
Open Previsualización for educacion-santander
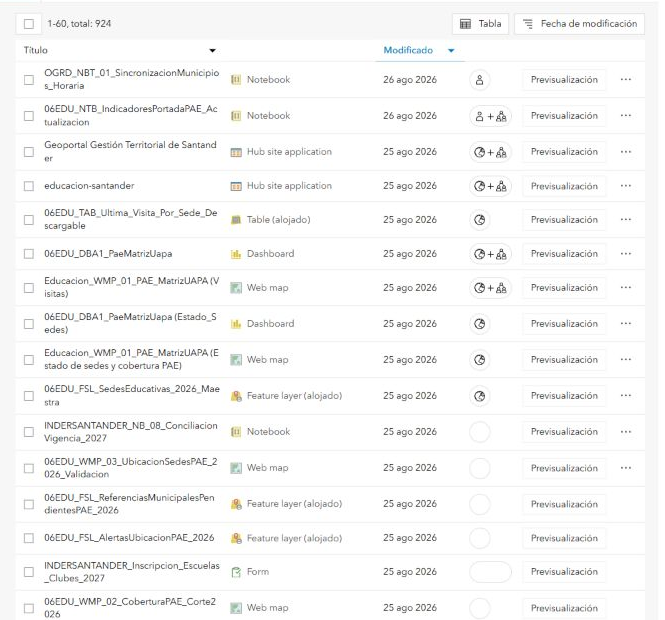[564, 186]
